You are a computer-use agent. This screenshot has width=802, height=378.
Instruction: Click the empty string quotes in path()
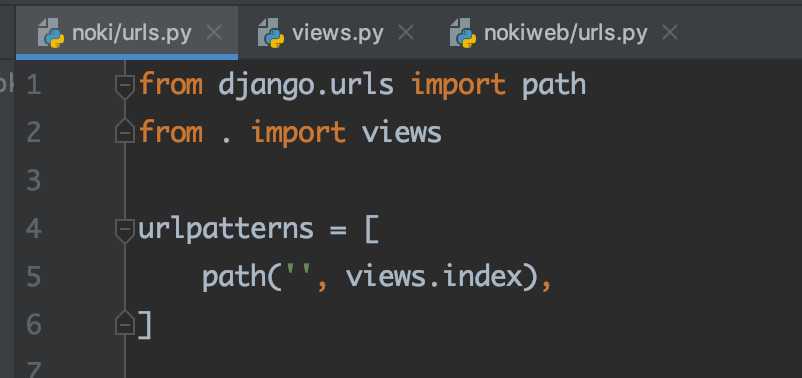(298, 270)
